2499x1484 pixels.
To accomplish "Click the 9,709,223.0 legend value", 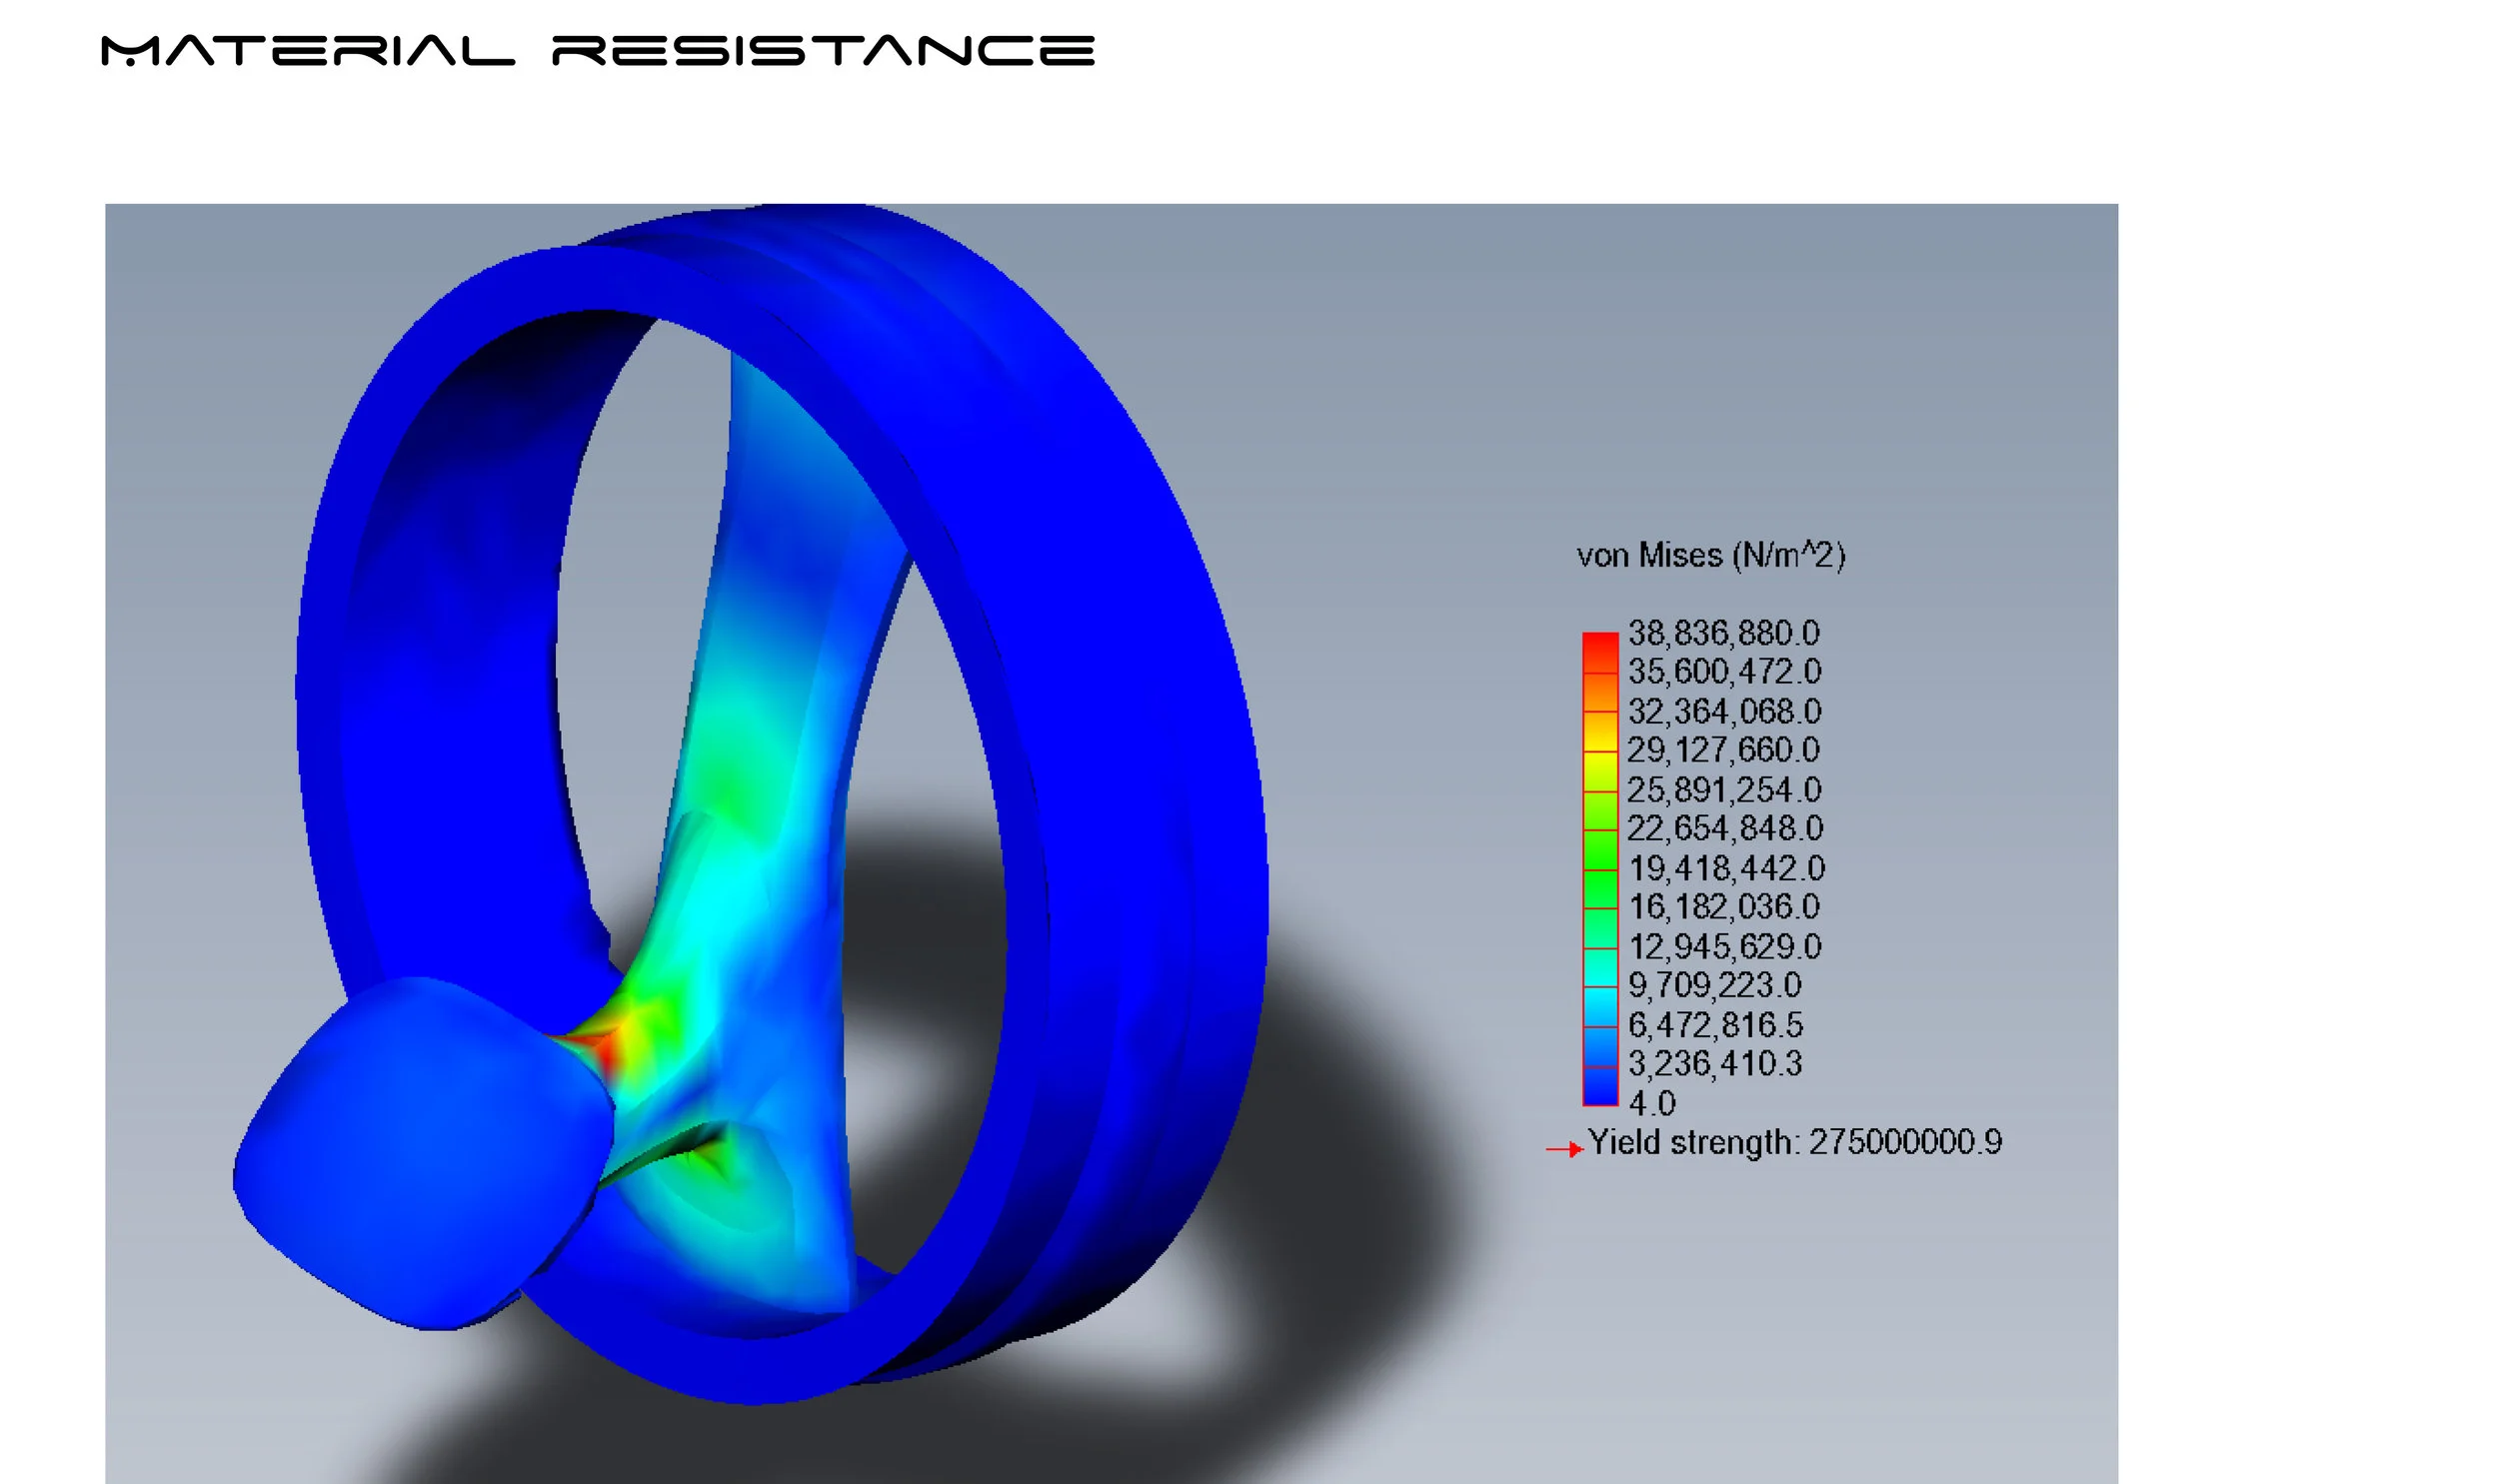I will point(1714,985).
